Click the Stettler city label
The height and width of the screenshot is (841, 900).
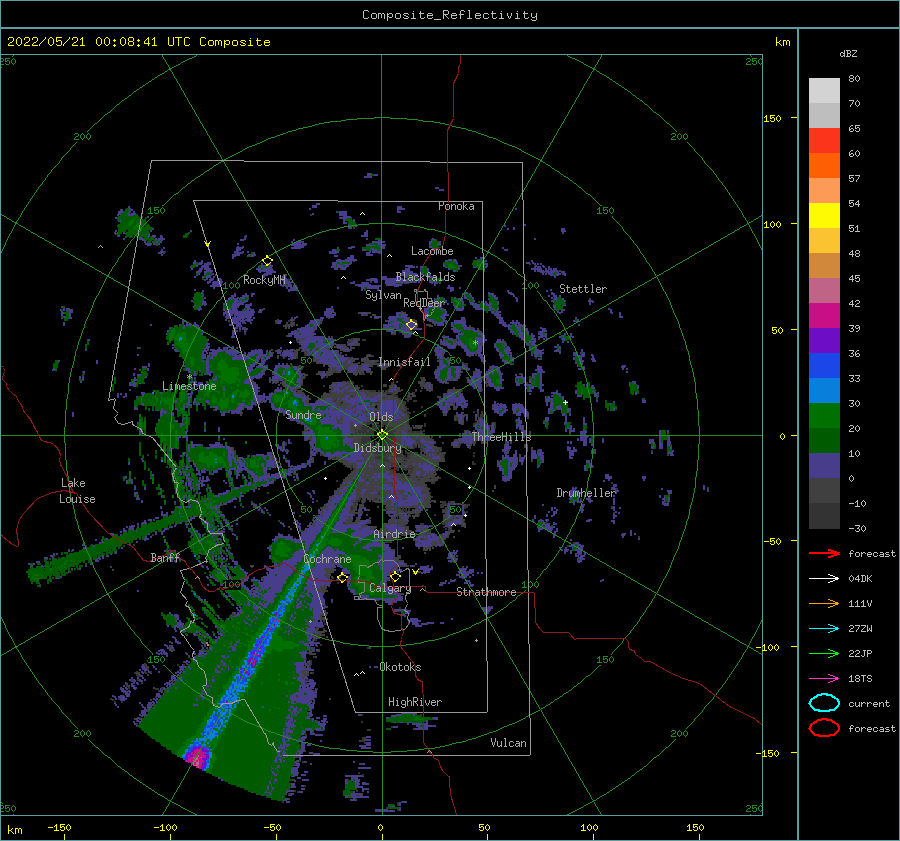[583, 289]
